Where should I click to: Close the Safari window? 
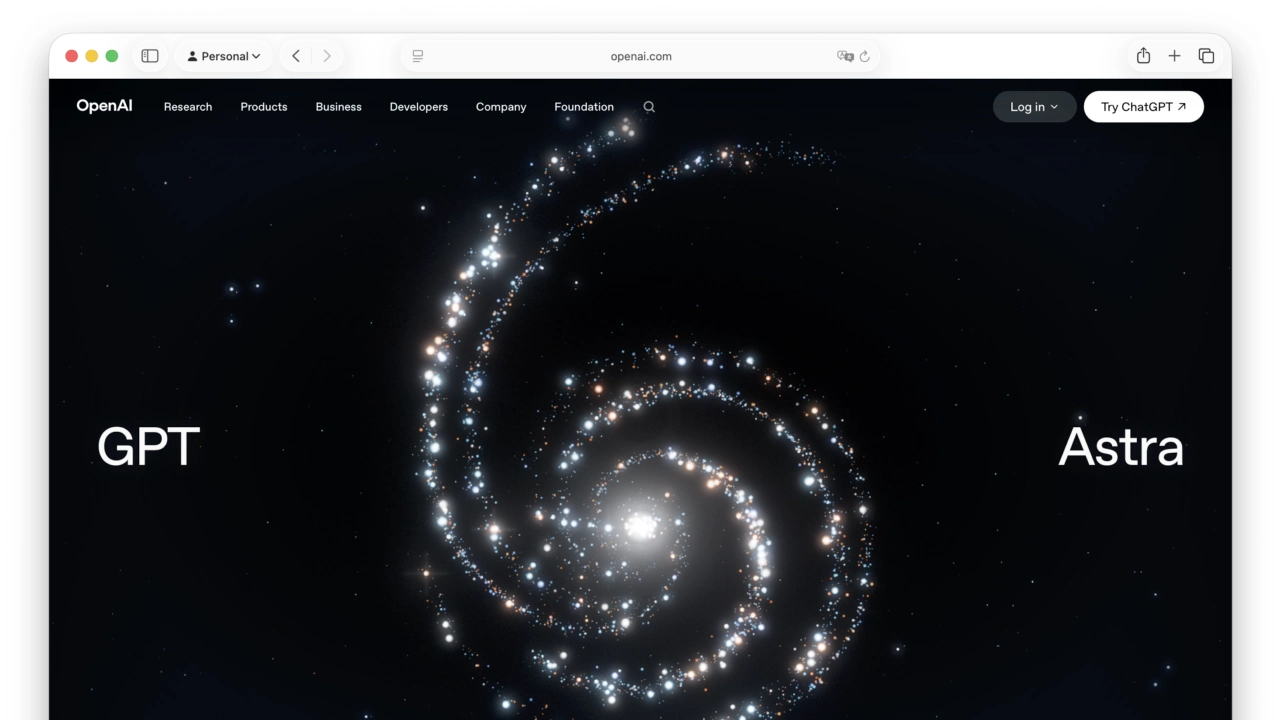(x=72, y=56)
